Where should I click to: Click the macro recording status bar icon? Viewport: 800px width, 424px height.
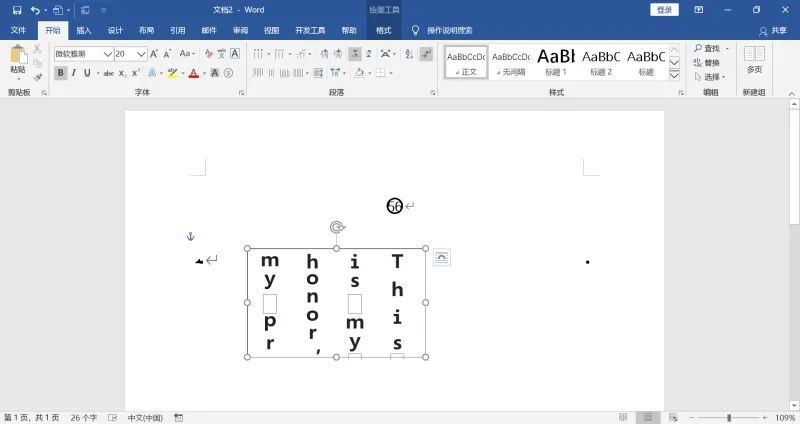178,417
